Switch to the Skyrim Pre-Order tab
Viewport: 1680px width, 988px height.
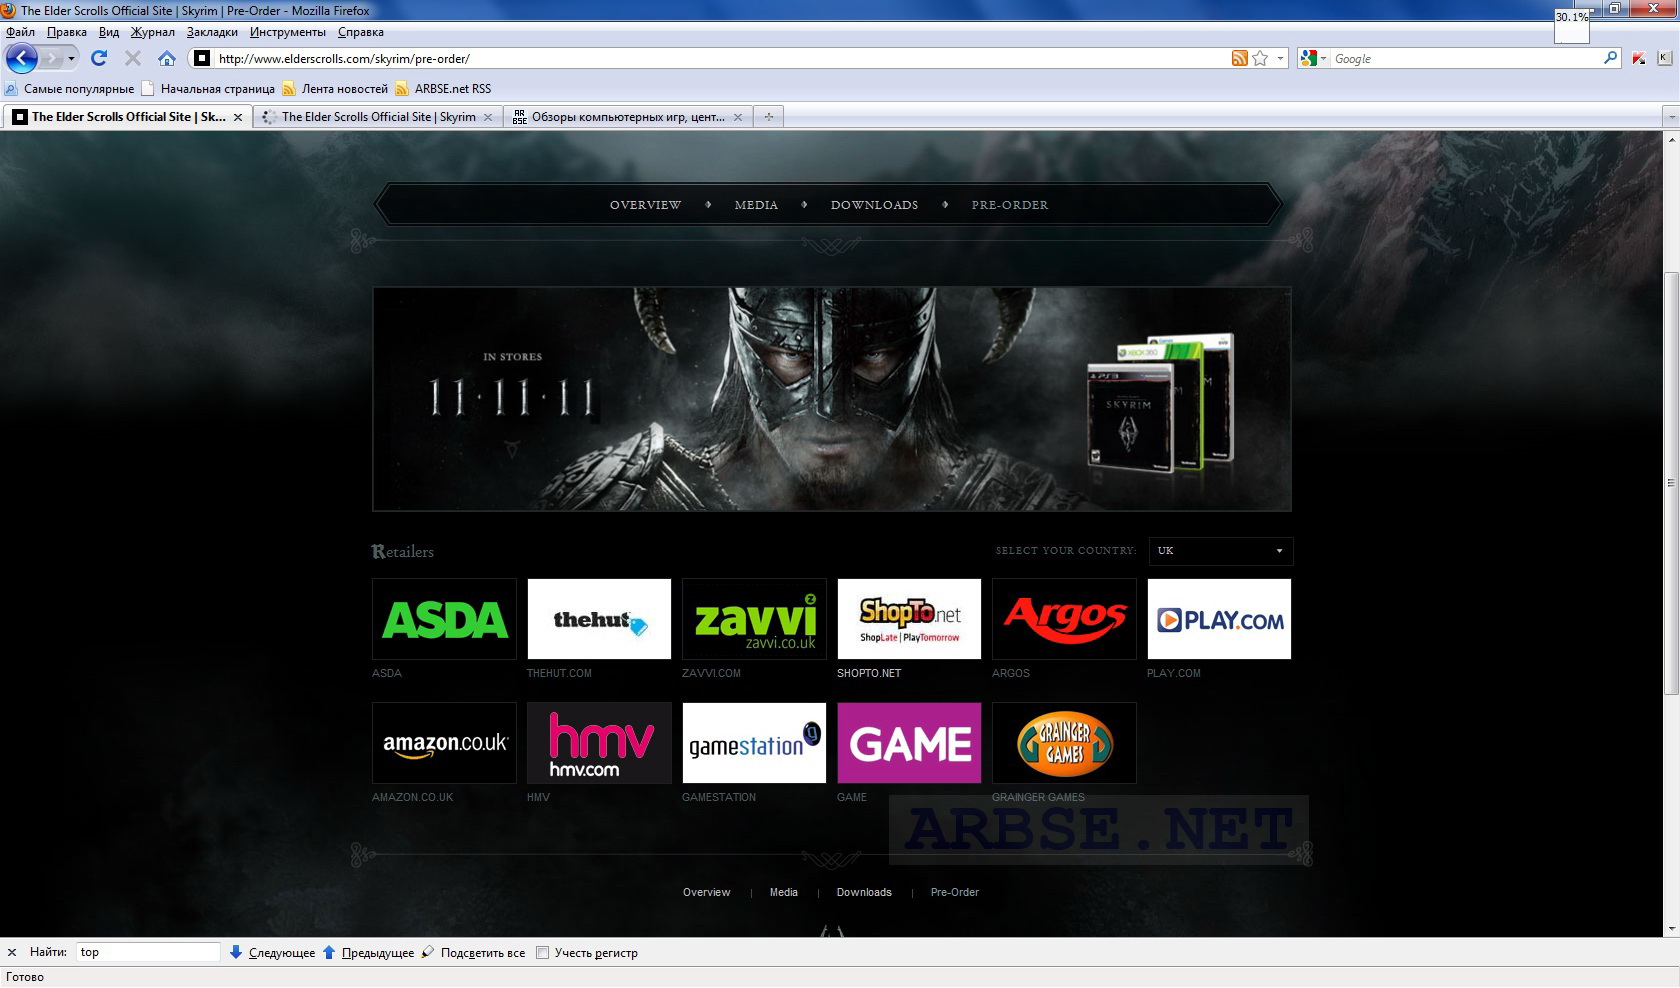(x=127, y=117)
